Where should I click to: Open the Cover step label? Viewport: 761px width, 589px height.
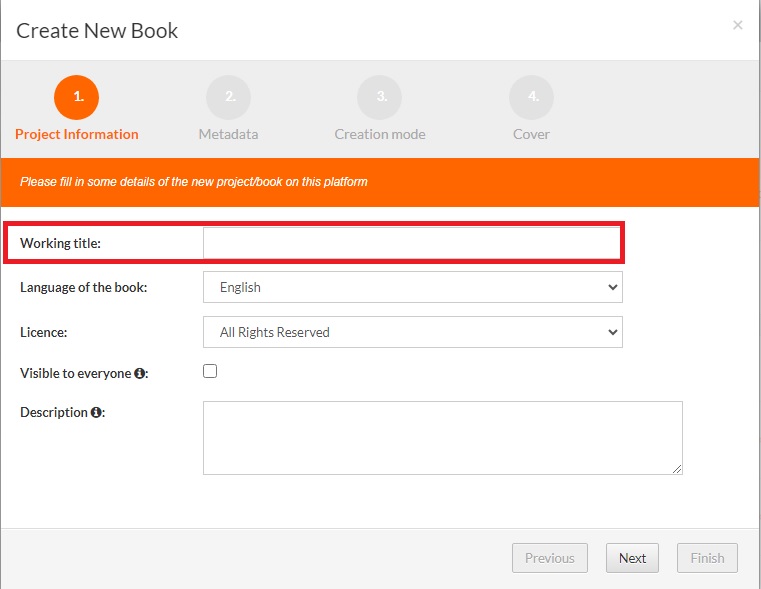(x=531, y=134)
